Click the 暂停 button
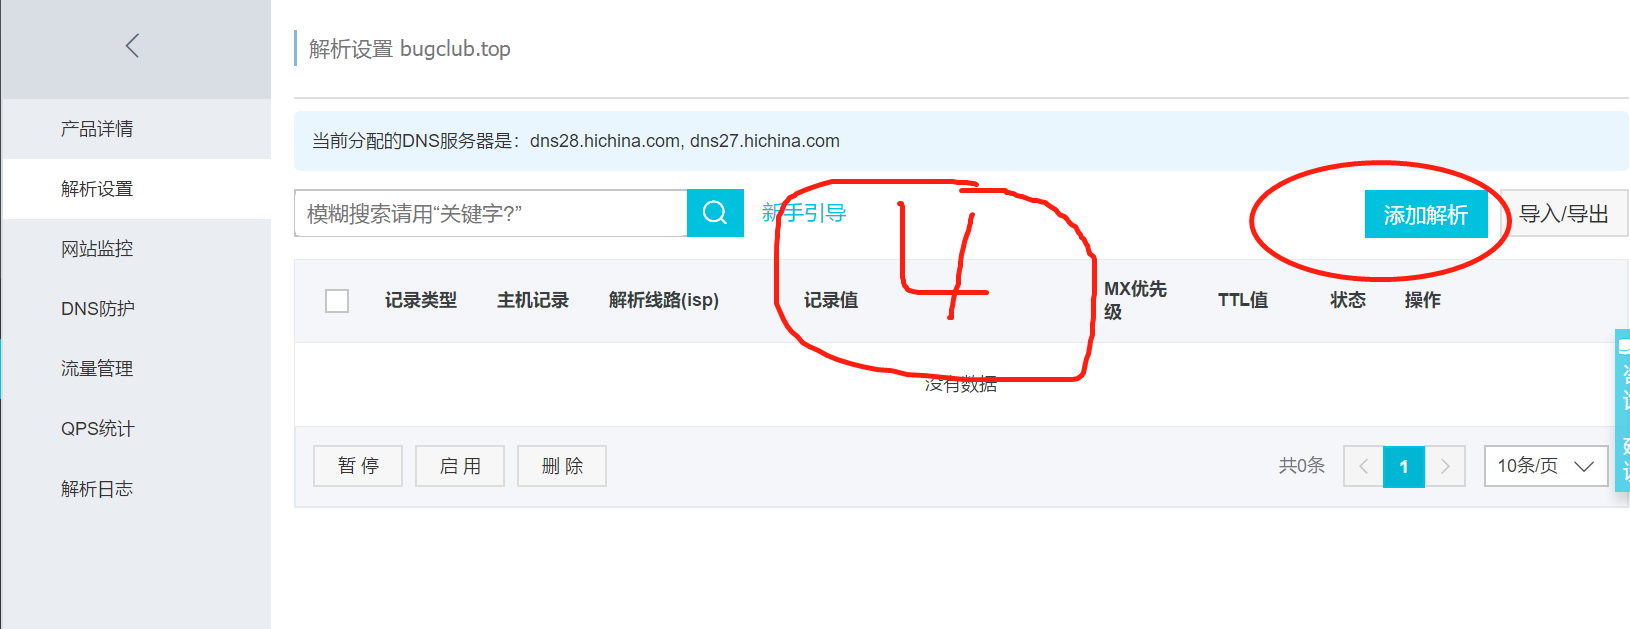 358,466
